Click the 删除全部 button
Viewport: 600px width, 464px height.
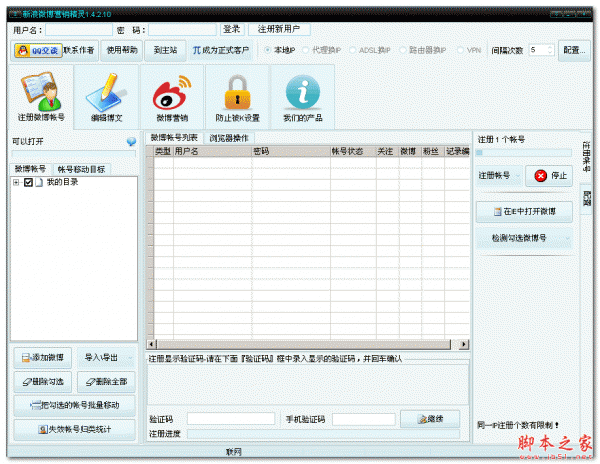(105, 381)
